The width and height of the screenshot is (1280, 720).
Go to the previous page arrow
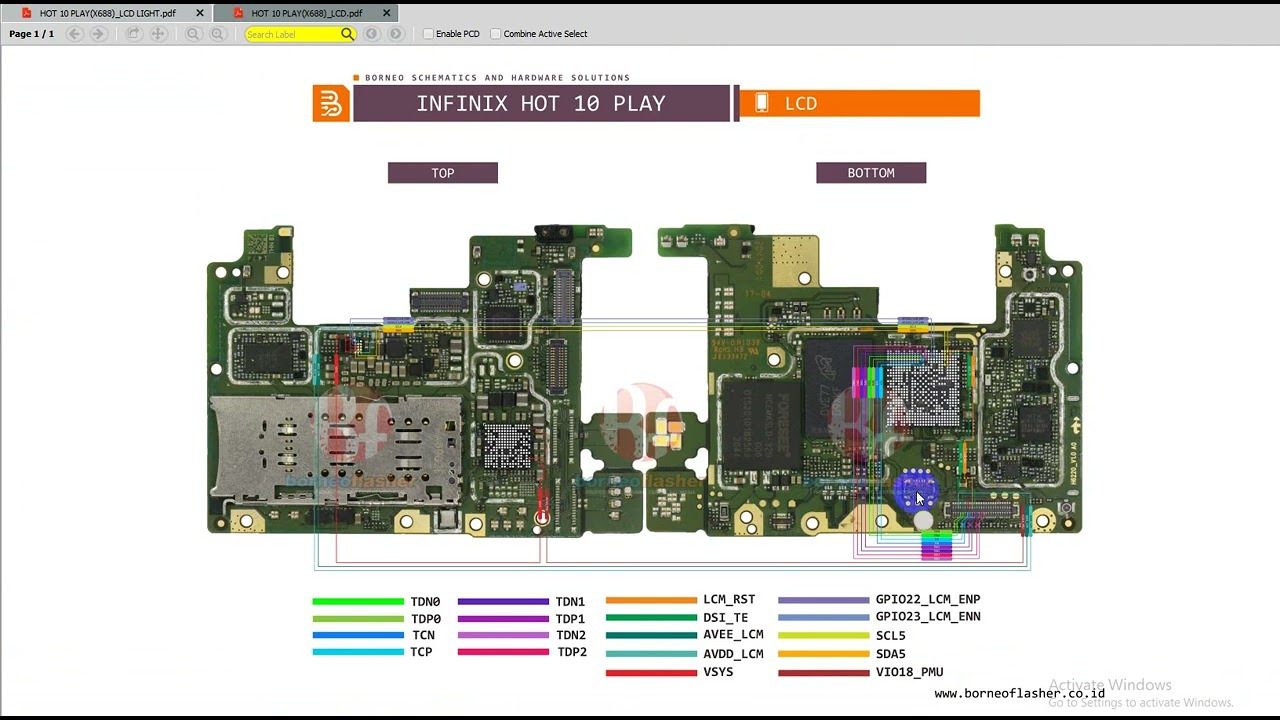click(x=75, y=34)
